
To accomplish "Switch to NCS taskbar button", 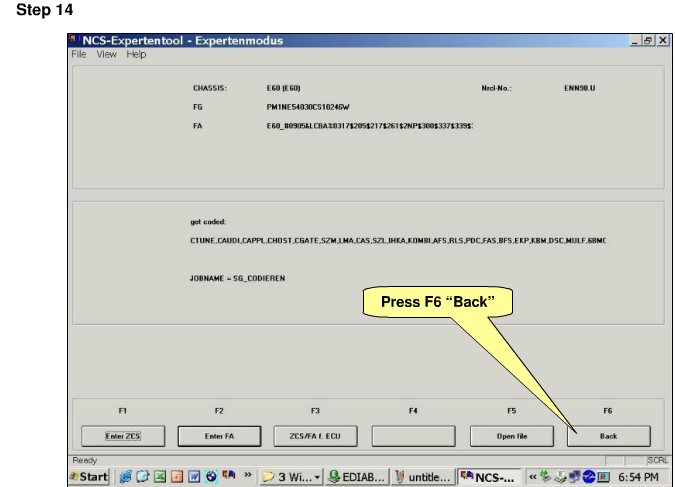I will 489,477.
